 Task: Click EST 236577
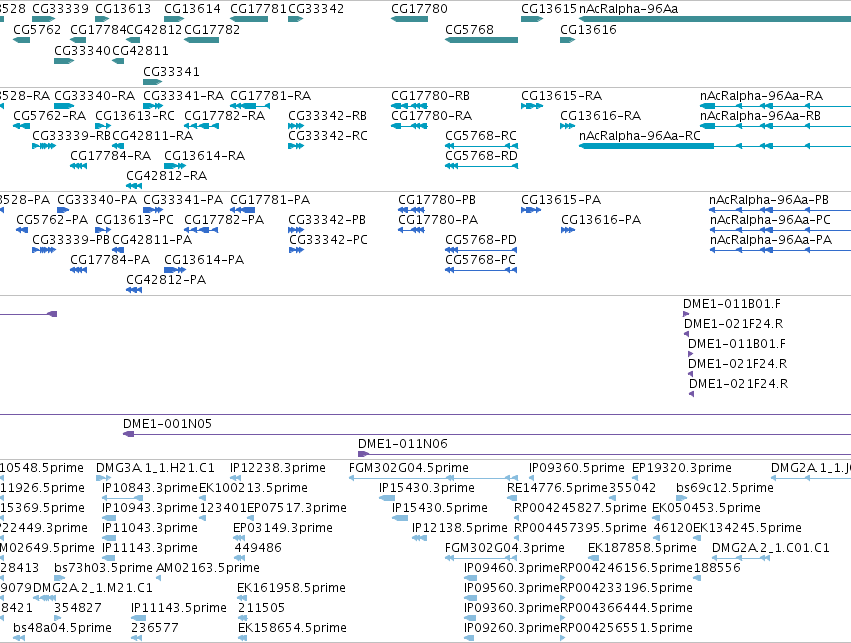tap(155, 628)
